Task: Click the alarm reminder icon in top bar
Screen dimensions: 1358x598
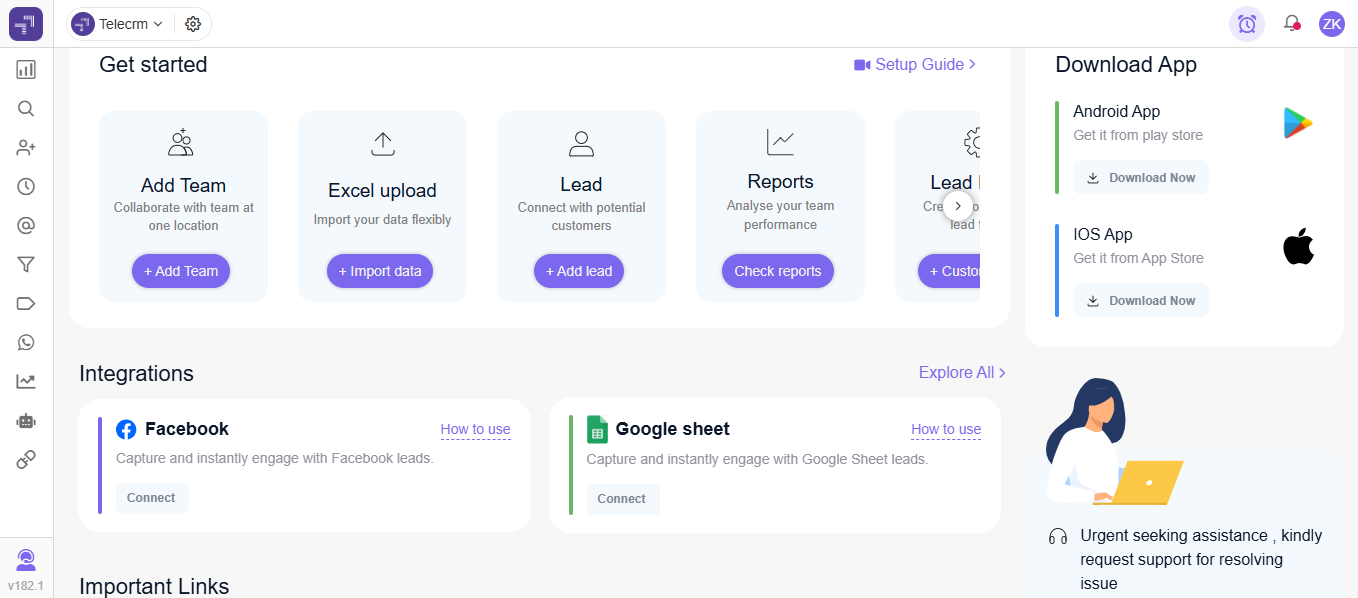Action: (x=1246, y=23)
